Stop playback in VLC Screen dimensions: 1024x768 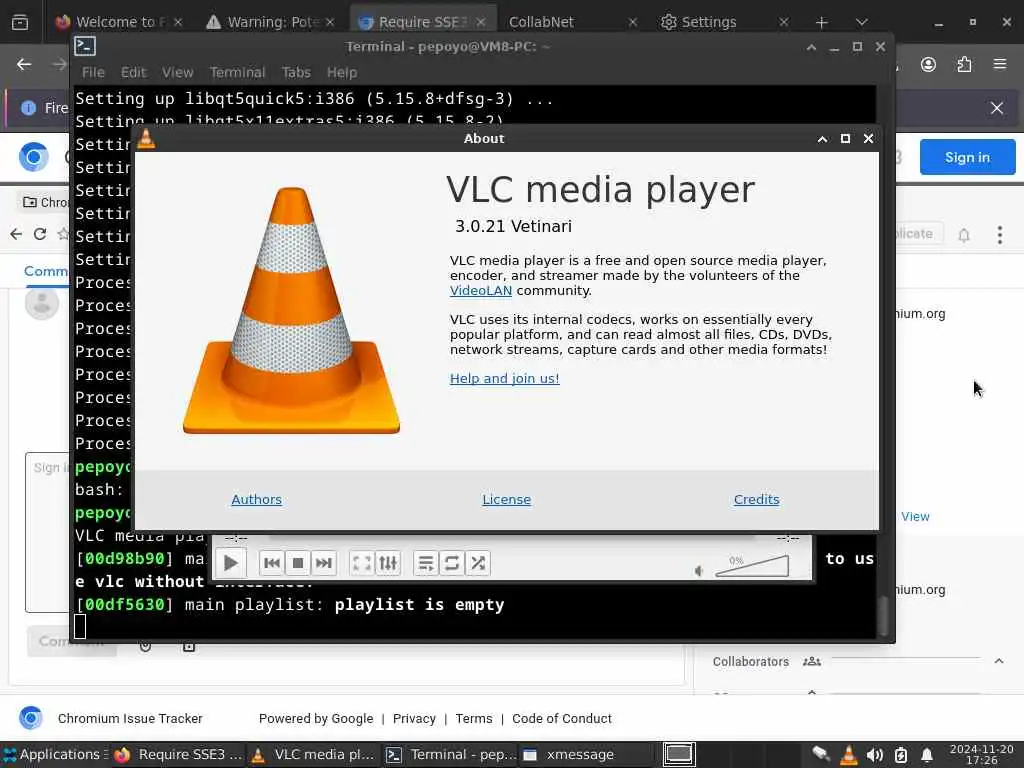point(298,563)
